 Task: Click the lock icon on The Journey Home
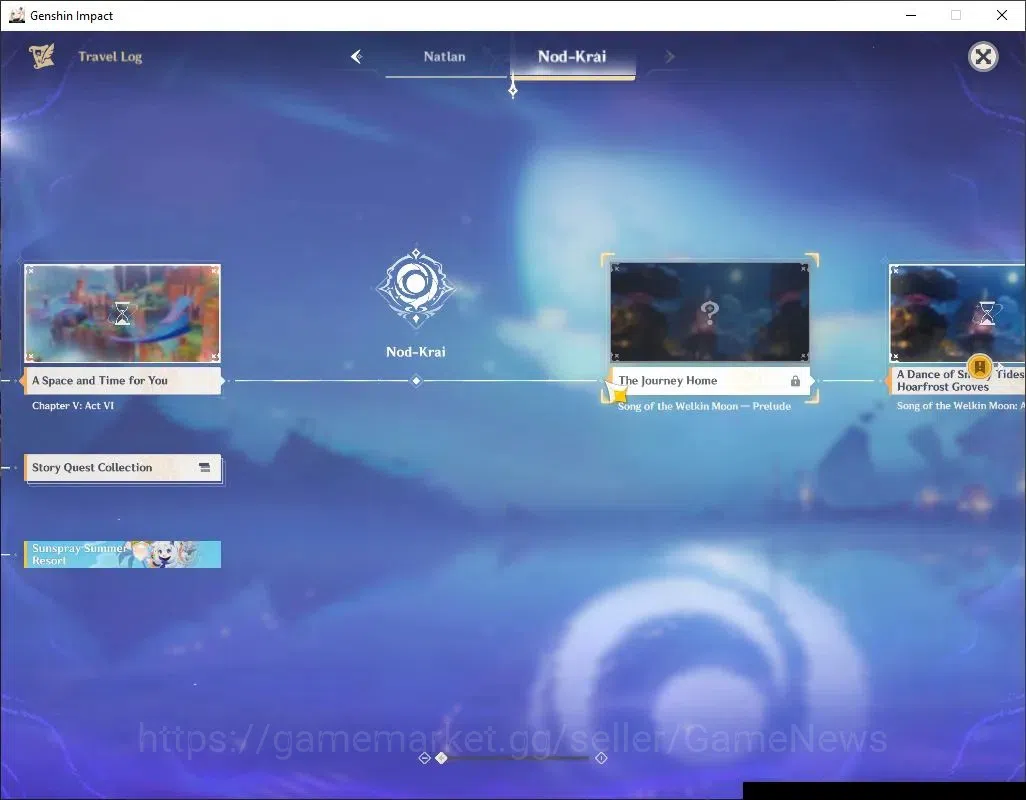click(795, 381)
